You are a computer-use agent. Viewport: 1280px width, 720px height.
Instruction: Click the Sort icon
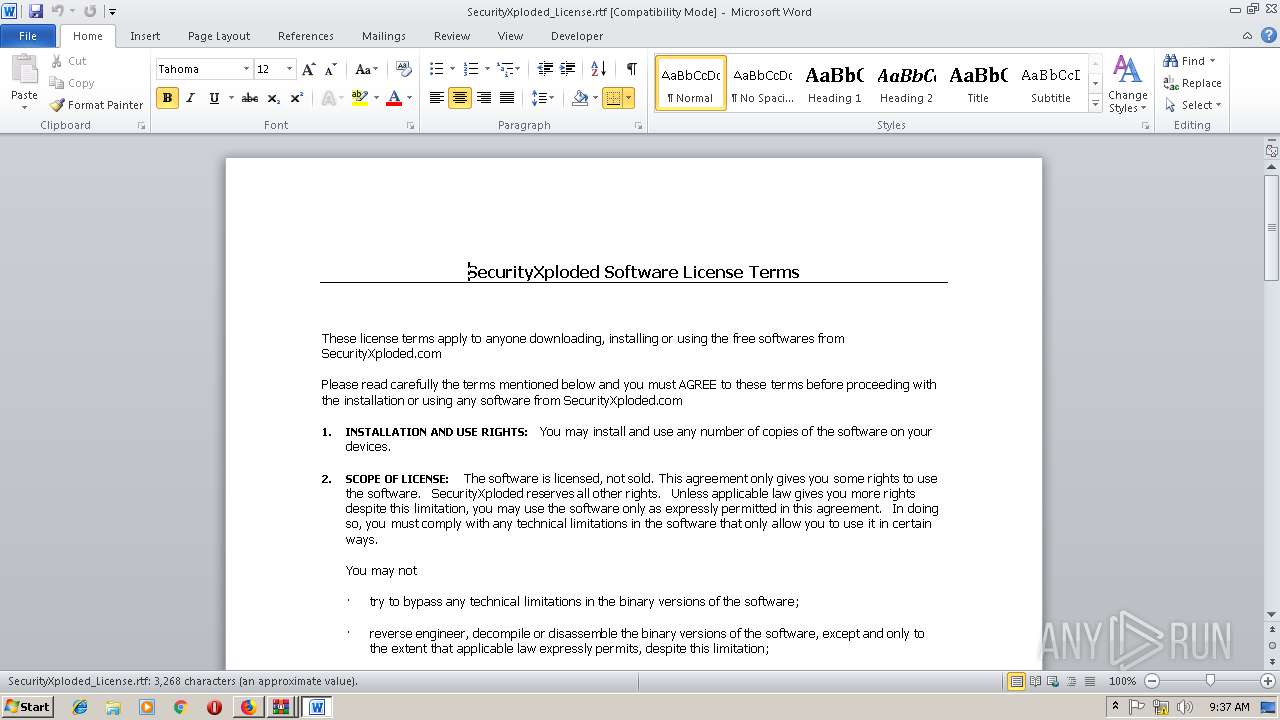[599, 69]
